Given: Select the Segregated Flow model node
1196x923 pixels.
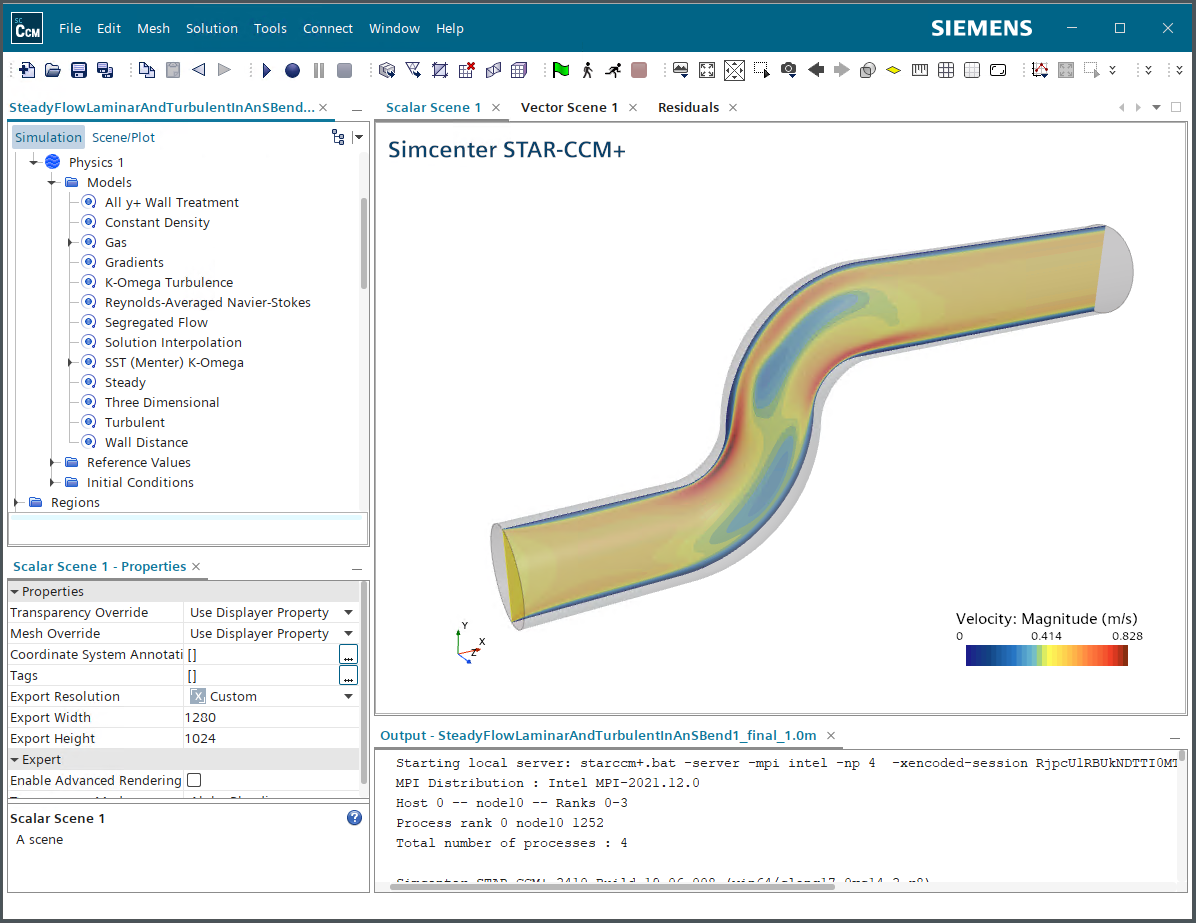Looking at the screenshot, I should tap(156, 323).
